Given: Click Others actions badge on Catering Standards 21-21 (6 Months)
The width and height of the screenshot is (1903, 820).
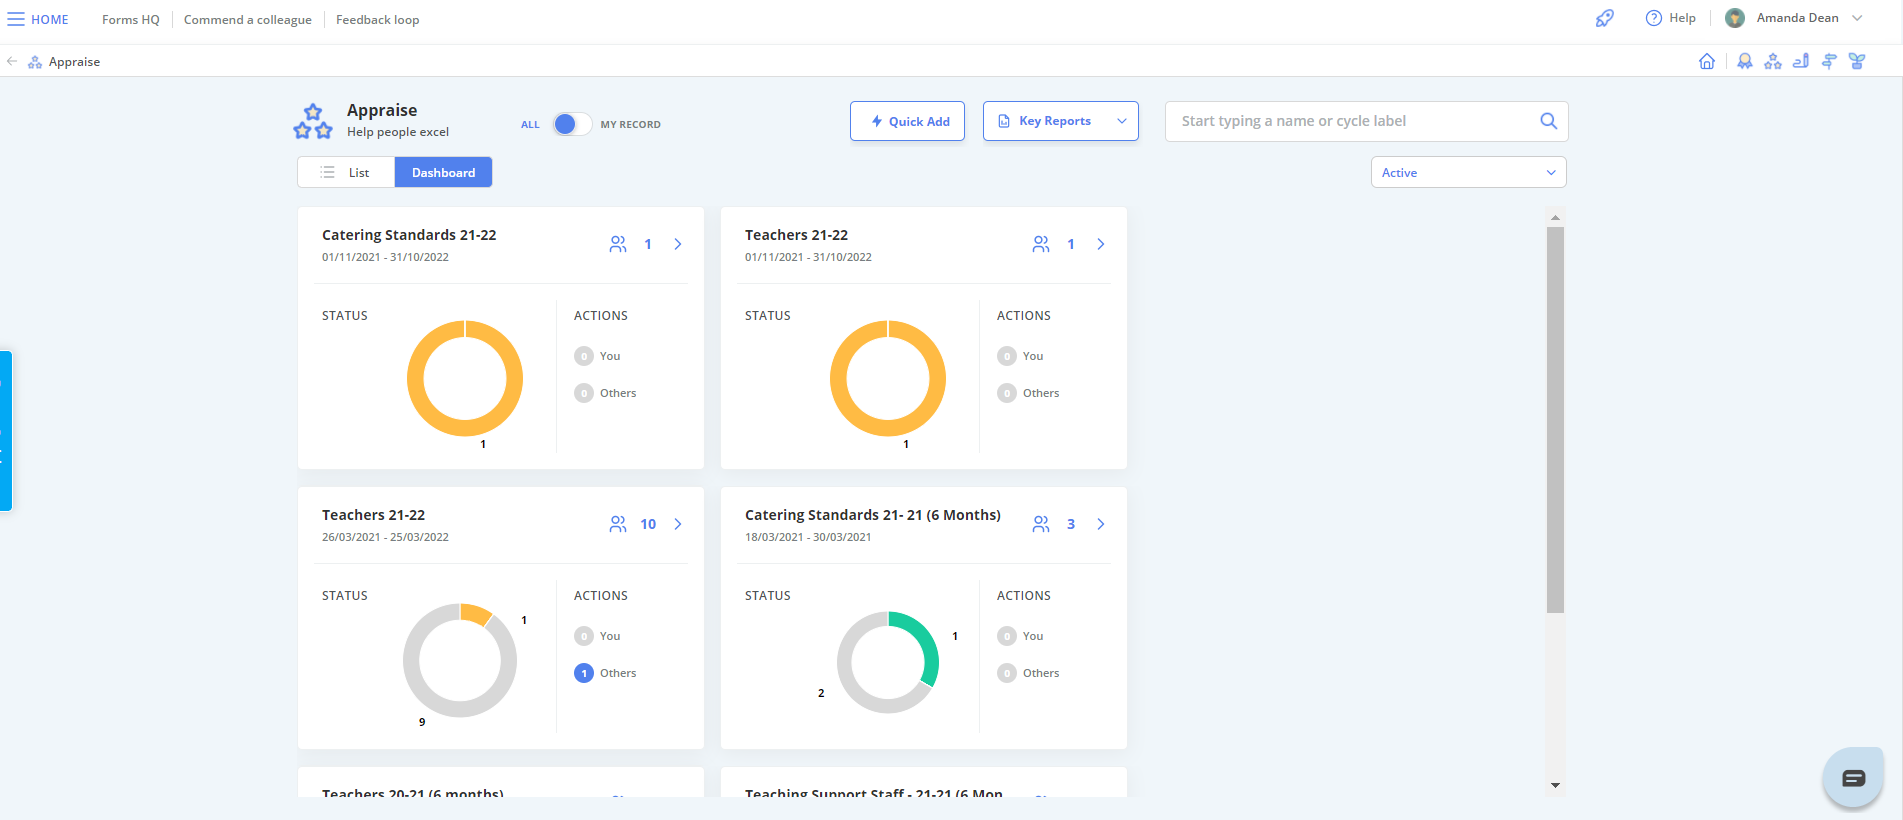Looking at the screenshot, I should (1007, 673).
